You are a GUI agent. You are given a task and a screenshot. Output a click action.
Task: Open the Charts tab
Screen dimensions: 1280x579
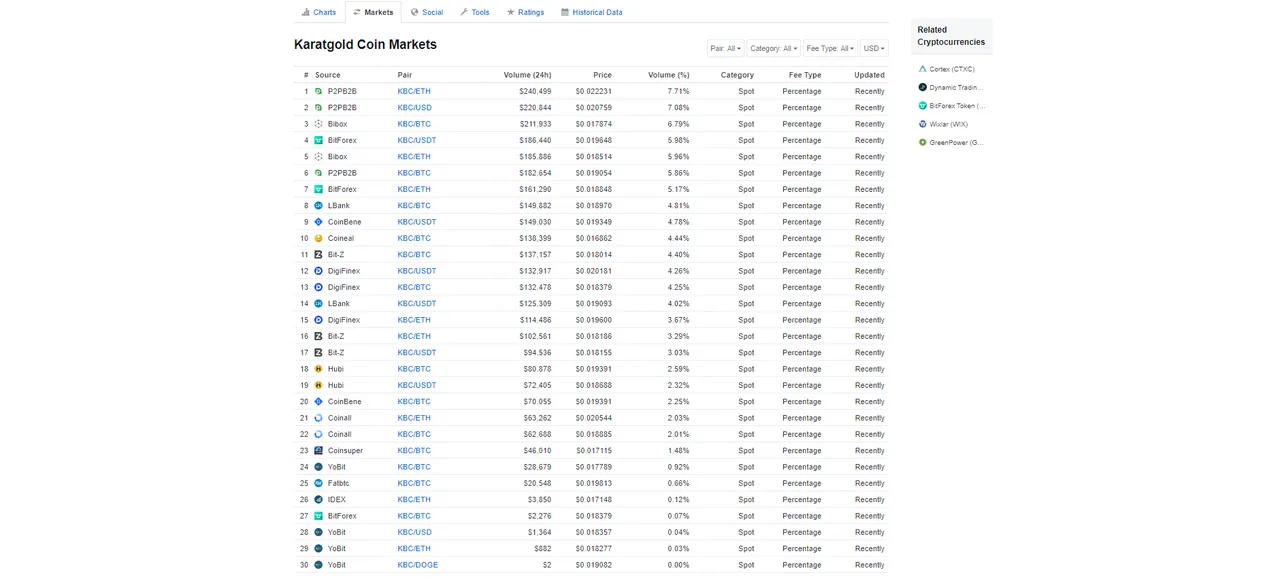[x=319, y=12]
